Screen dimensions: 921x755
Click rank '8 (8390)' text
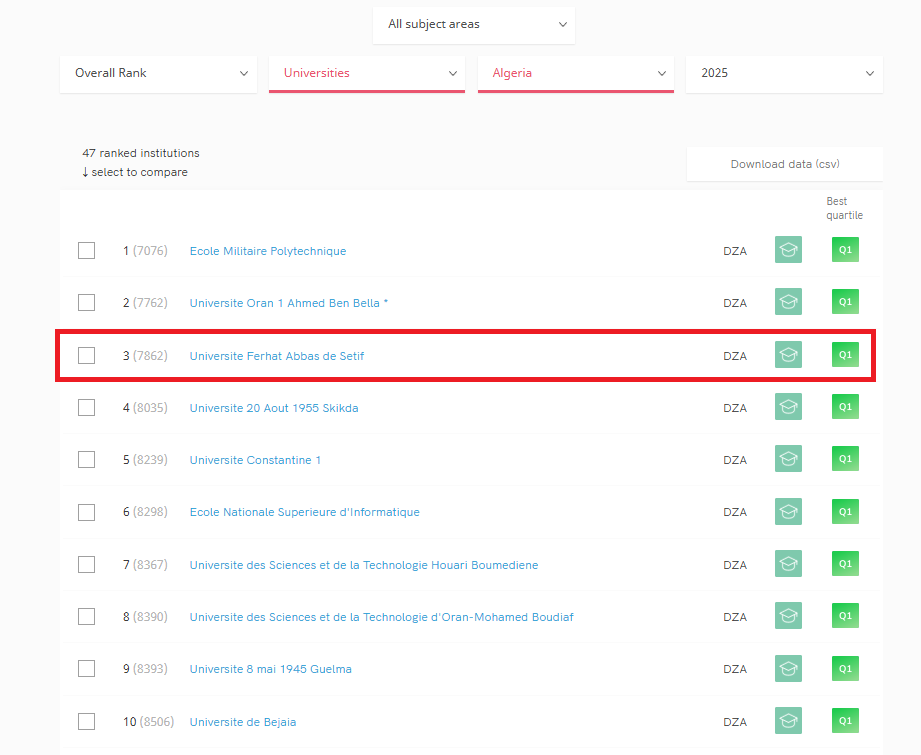[x=145, y=616]
